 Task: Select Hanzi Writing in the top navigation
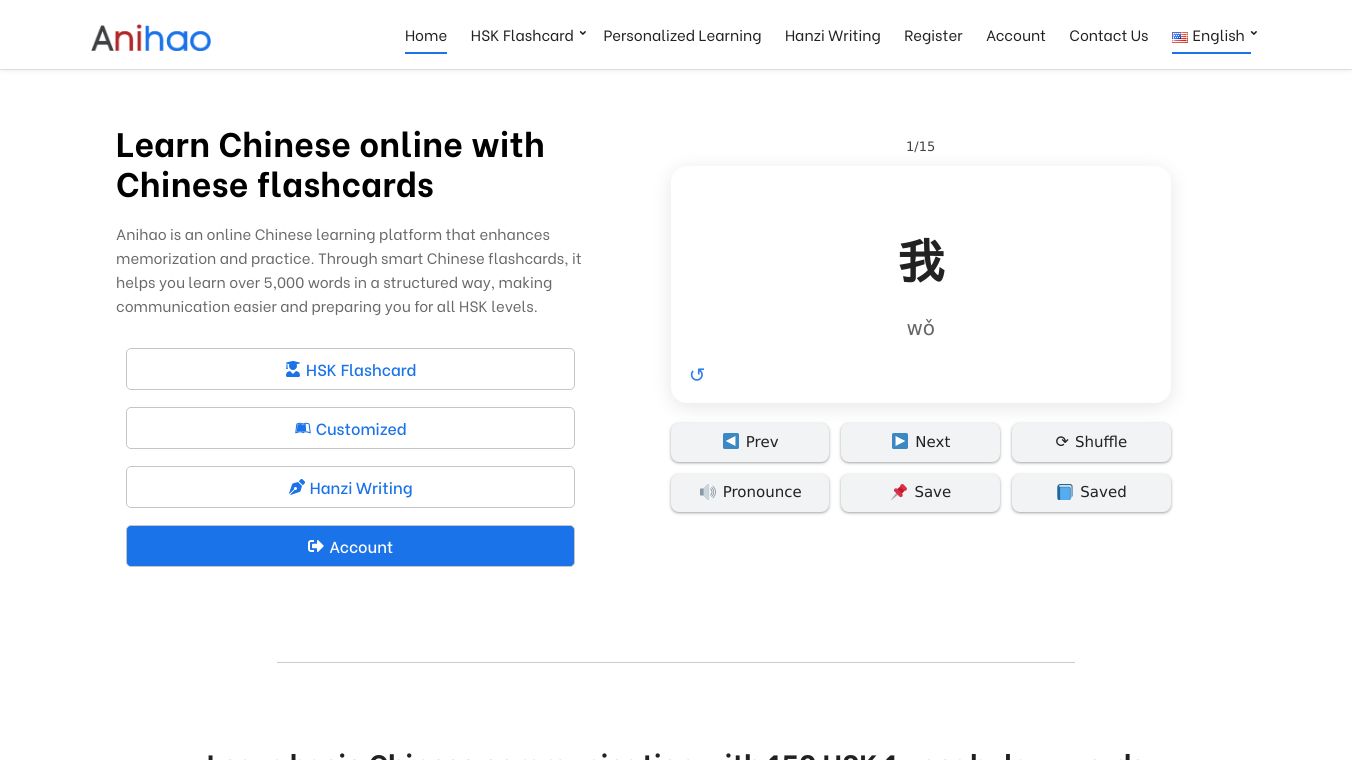[833, 36]
